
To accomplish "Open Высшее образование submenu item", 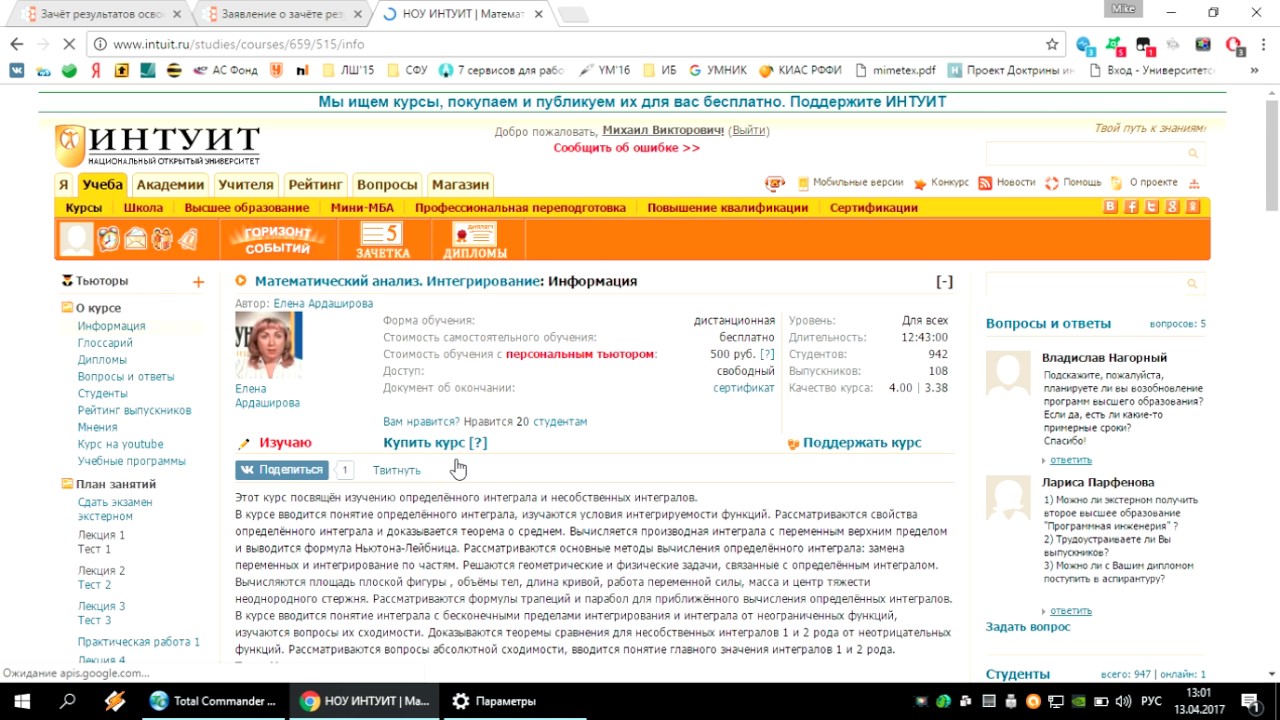I will [246, 208].
